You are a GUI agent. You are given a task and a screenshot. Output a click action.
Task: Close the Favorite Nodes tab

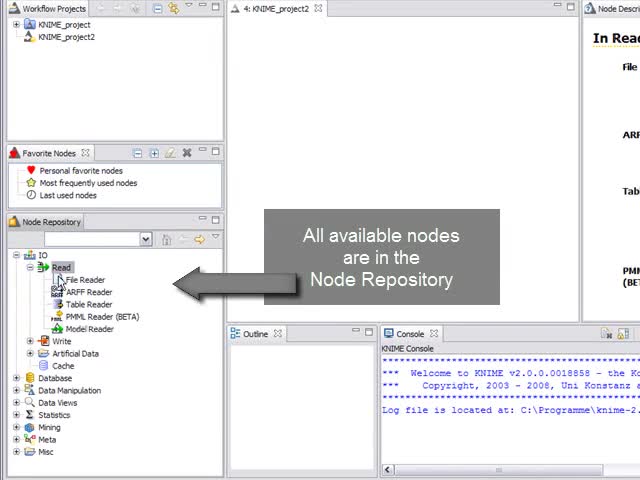click(85, 153)
